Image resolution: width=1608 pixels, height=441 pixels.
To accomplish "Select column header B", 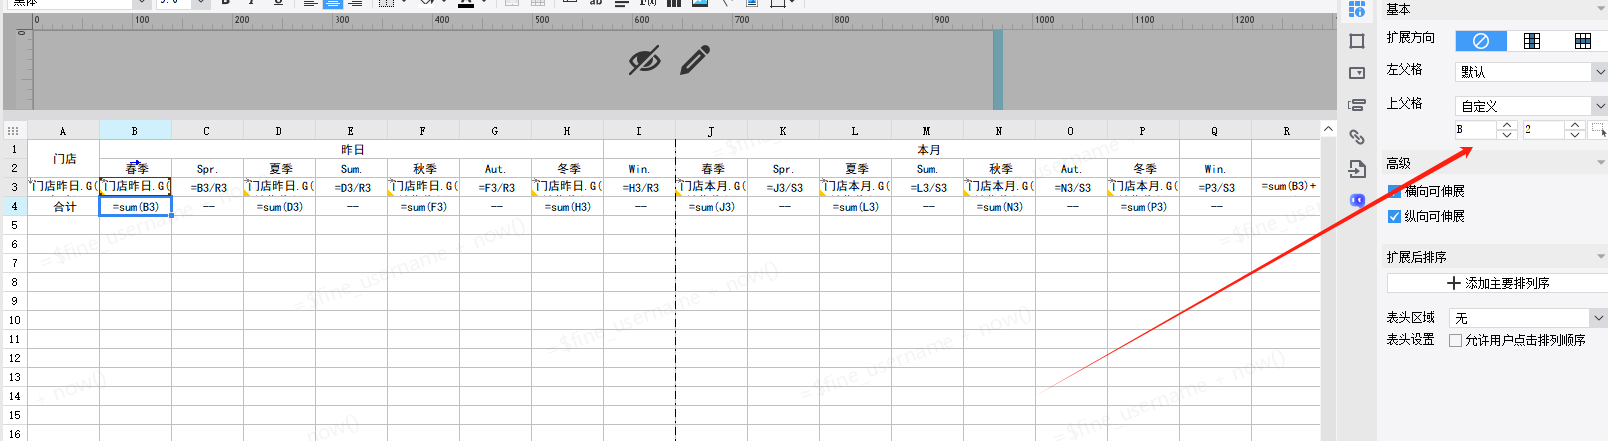I will (x=135, y=130).
